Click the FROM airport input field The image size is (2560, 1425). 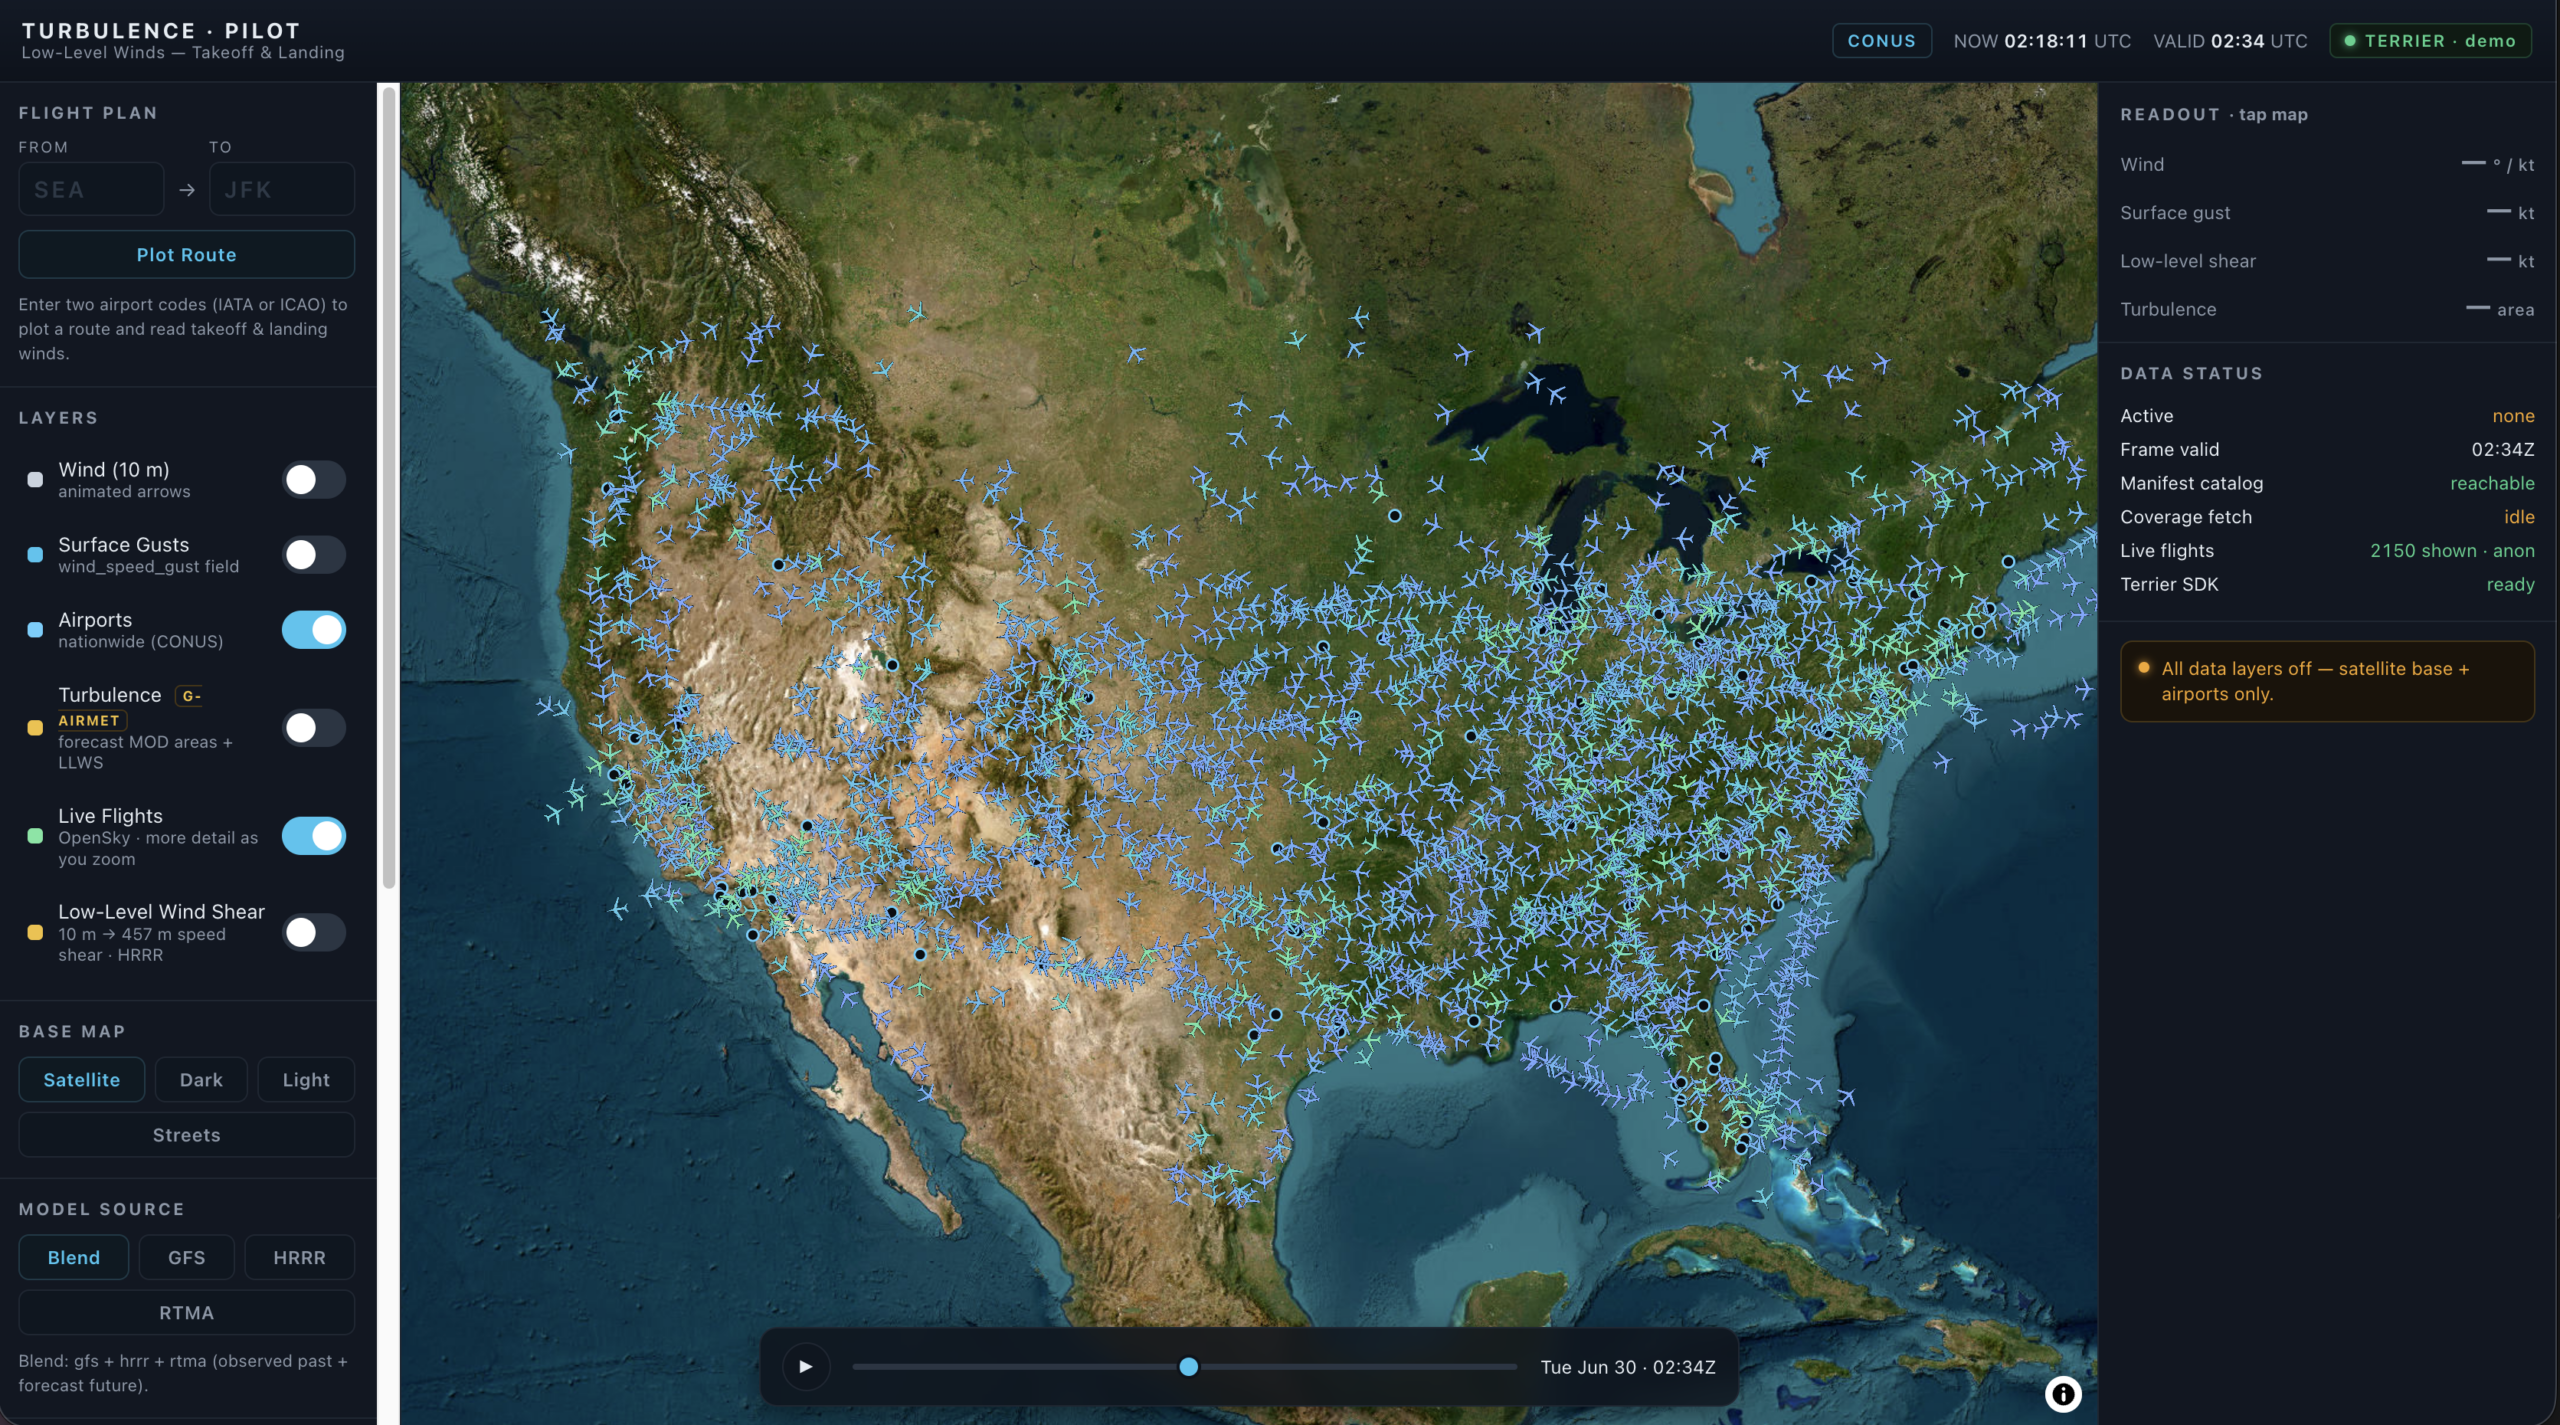(91, 189)
